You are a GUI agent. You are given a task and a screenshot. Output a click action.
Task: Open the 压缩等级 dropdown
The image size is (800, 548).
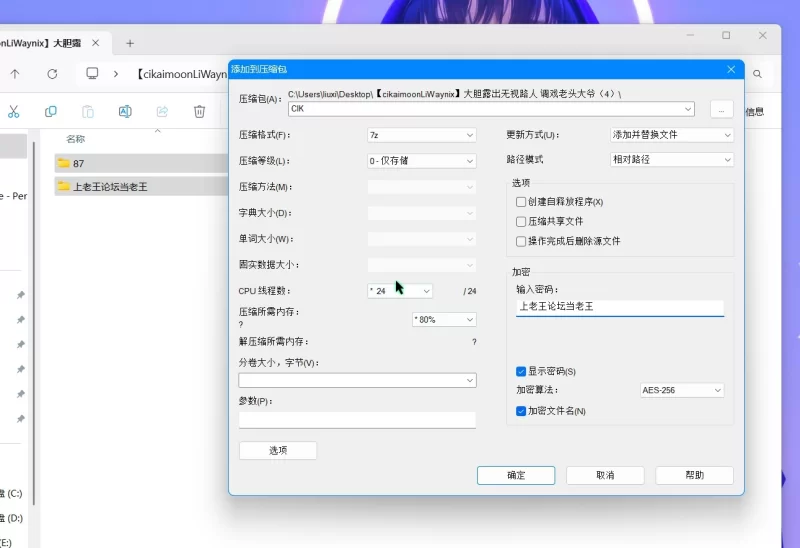click(421, 161)
